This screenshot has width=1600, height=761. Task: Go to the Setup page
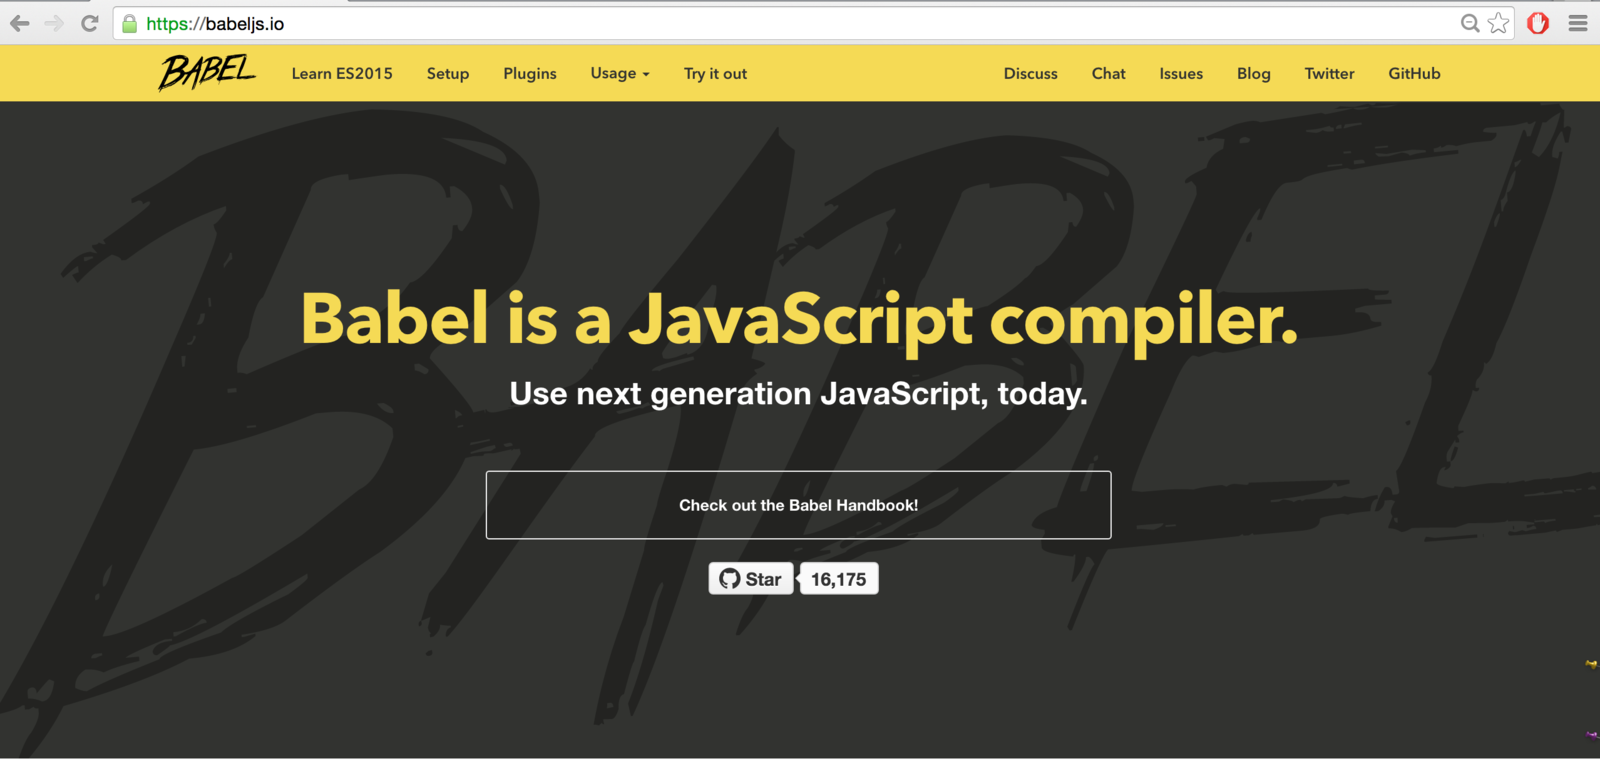[448, 74]
